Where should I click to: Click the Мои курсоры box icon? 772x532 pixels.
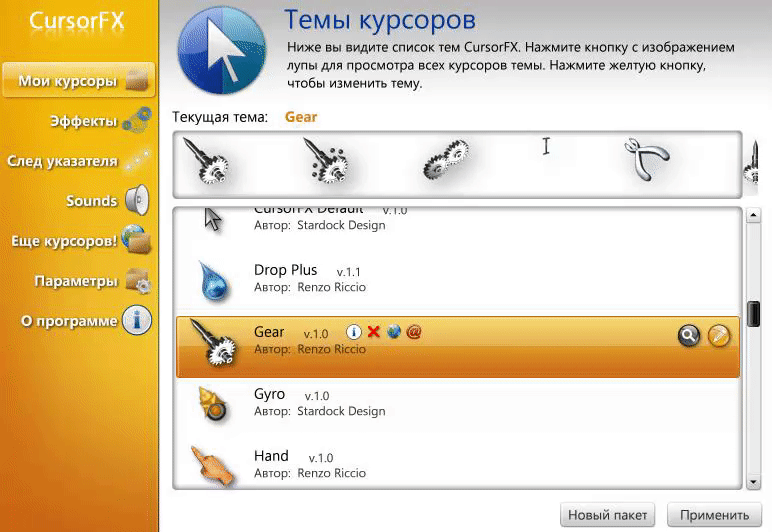click(x=137, y=81)
